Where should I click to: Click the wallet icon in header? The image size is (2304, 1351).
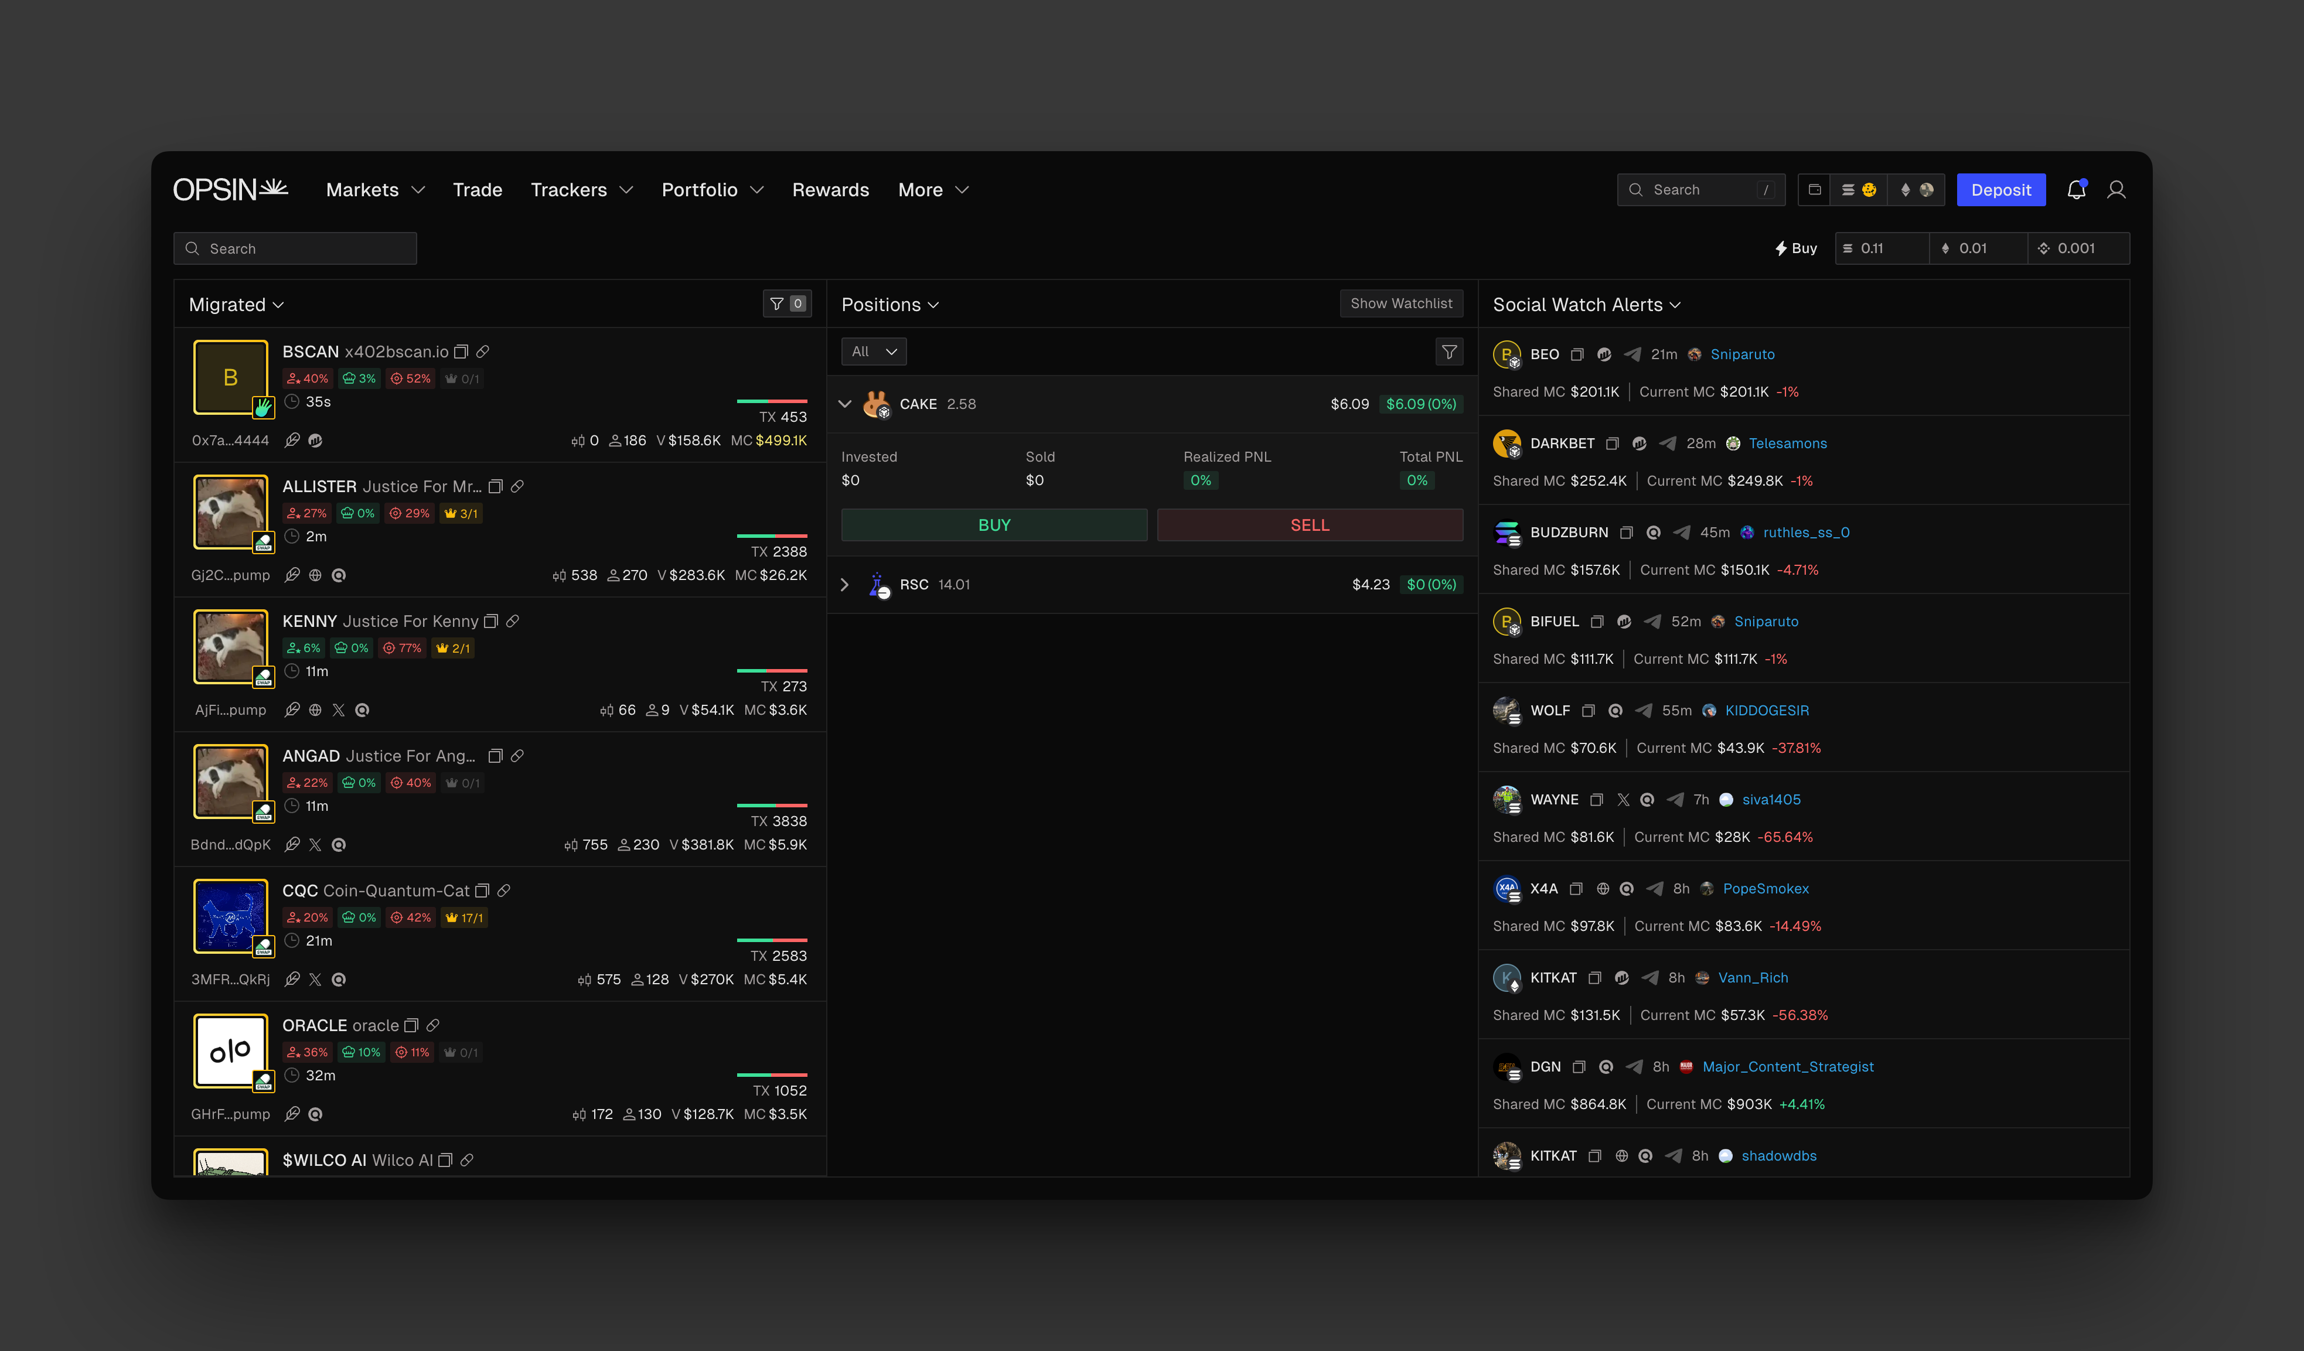[x=1814, y=190]
